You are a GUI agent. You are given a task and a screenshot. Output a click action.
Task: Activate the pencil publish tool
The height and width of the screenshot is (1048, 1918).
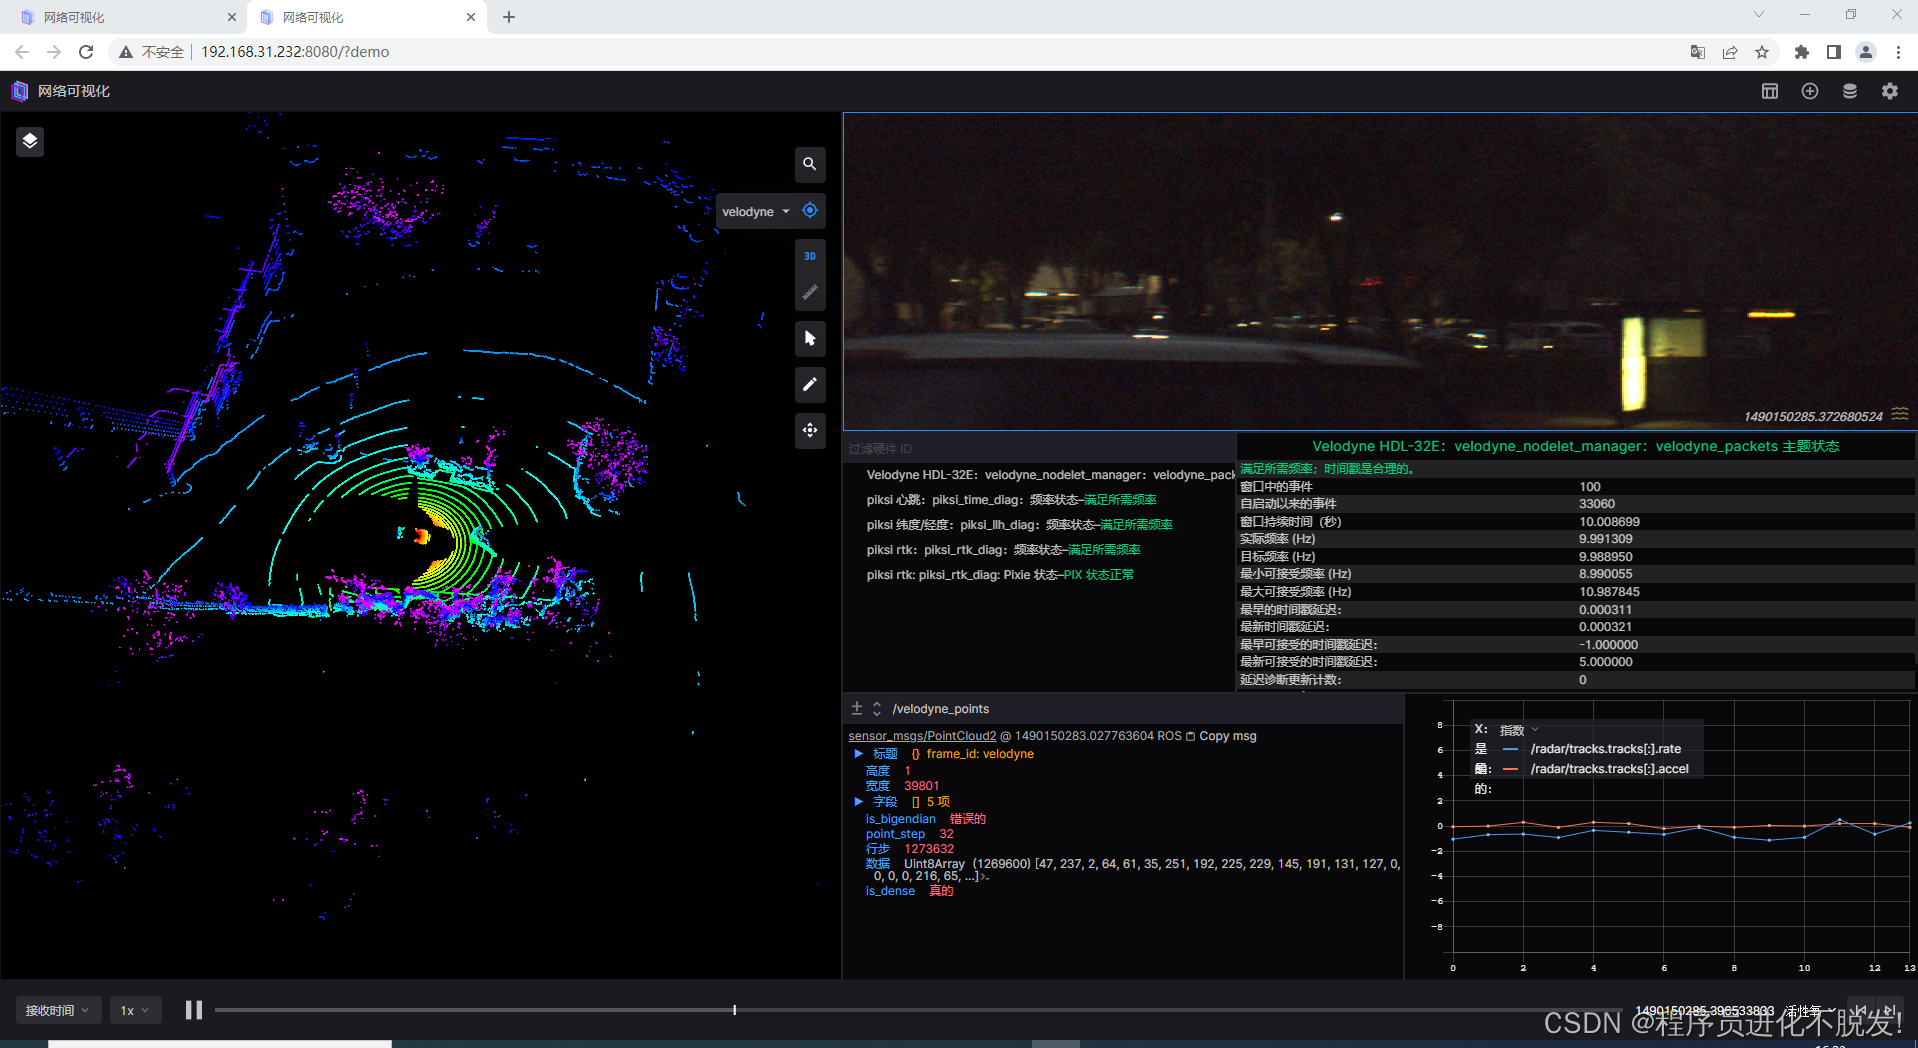tap(810, 385)
